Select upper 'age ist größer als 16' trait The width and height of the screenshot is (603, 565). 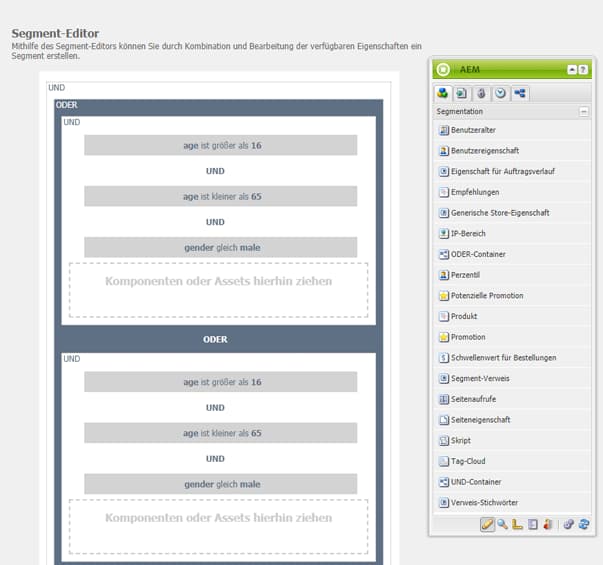click(220, 145)
